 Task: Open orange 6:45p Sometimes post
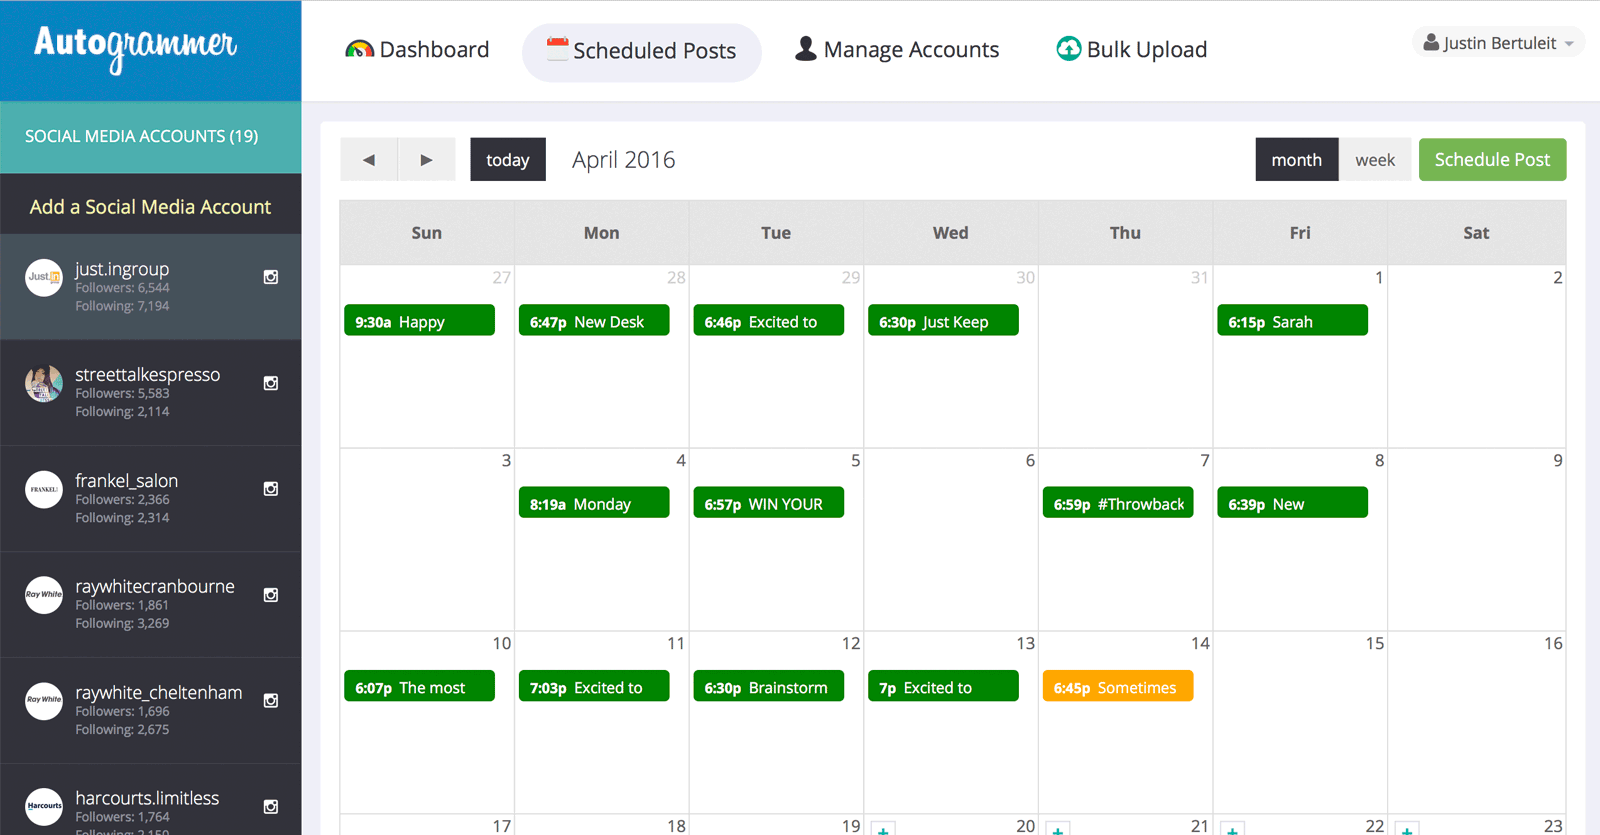tap(1118, 686)
